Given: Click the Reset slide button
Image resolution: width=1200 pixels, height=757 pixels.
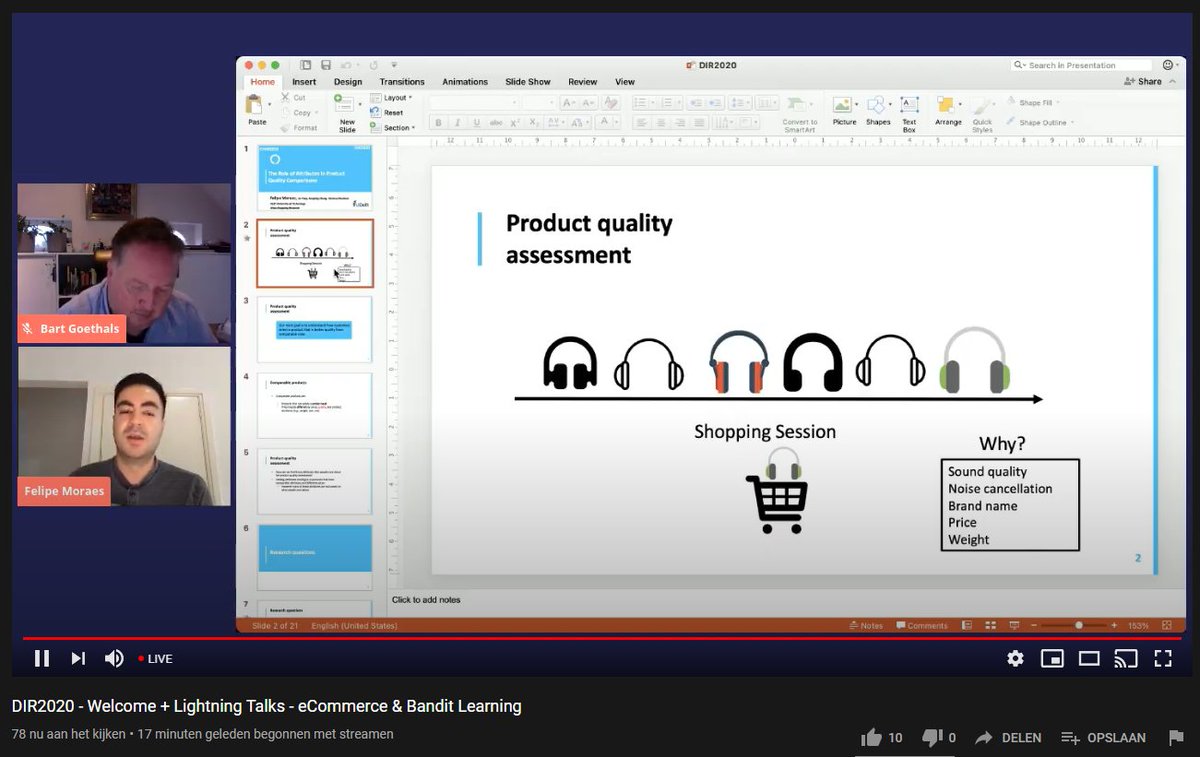Looking at the screenshot, I should point(388,113).
